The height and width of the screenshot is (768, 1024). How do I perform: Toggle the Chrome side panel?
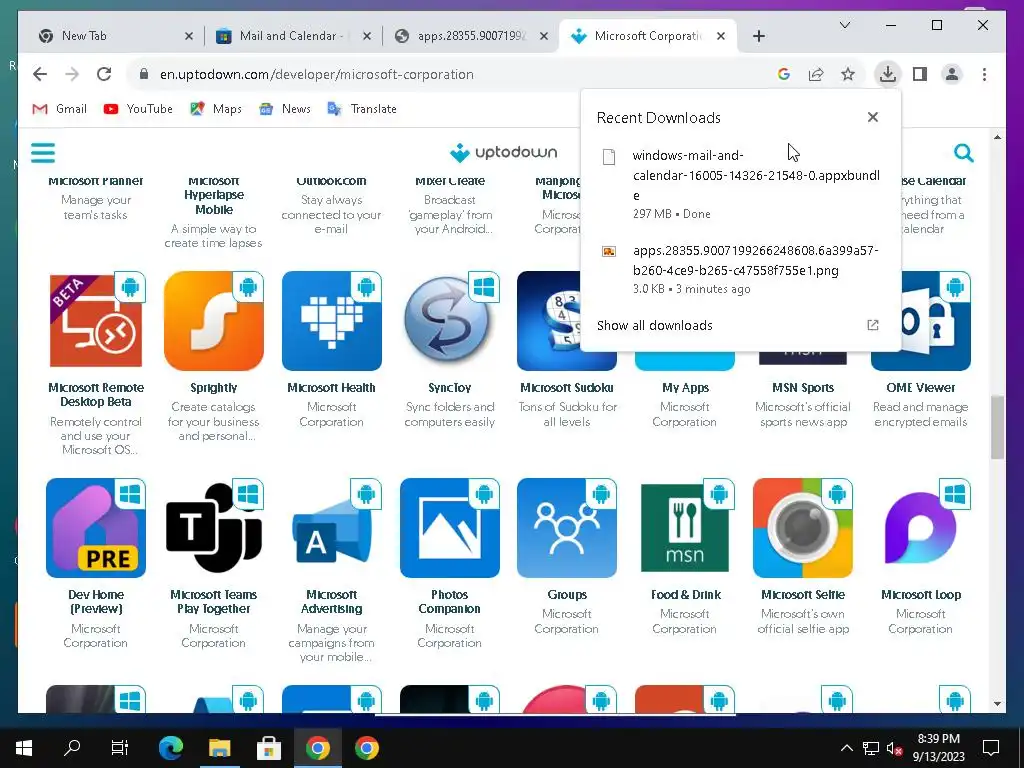tap(920, 74)
